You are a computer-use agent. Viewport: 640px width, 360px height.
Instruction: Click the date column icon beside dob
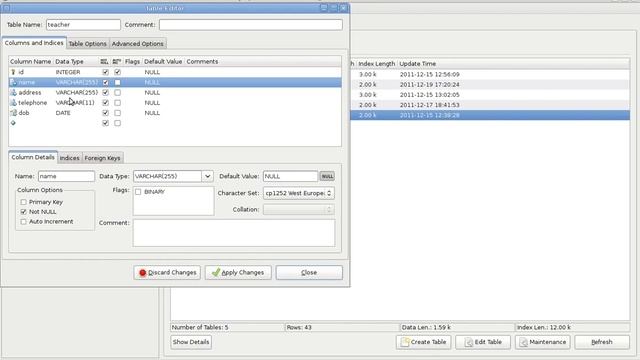click(13, 113)
